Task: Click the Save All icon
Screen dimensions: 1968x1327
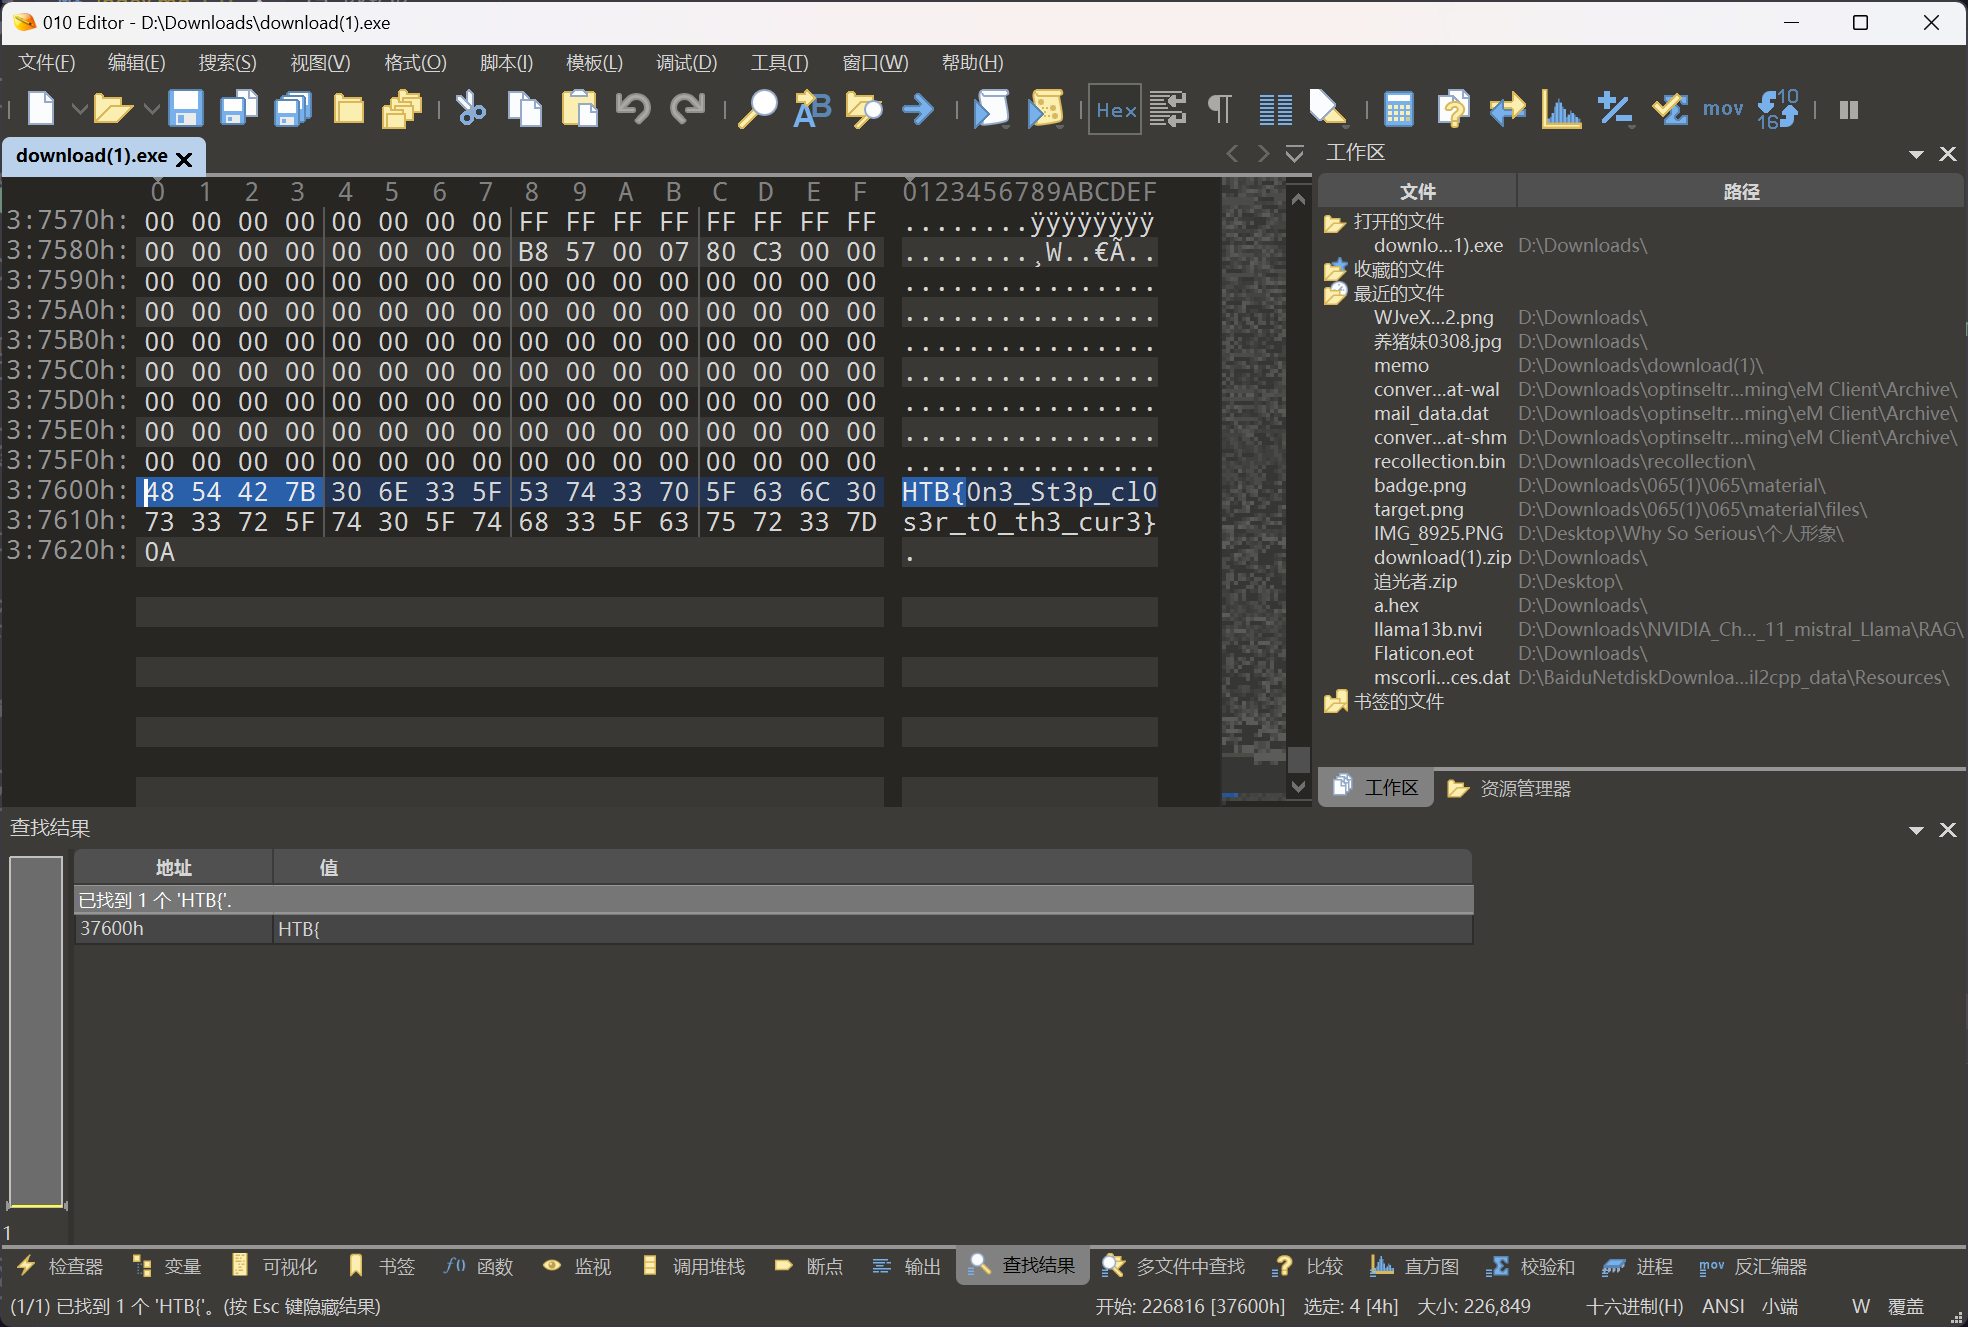Action: [x=293, y=109]
